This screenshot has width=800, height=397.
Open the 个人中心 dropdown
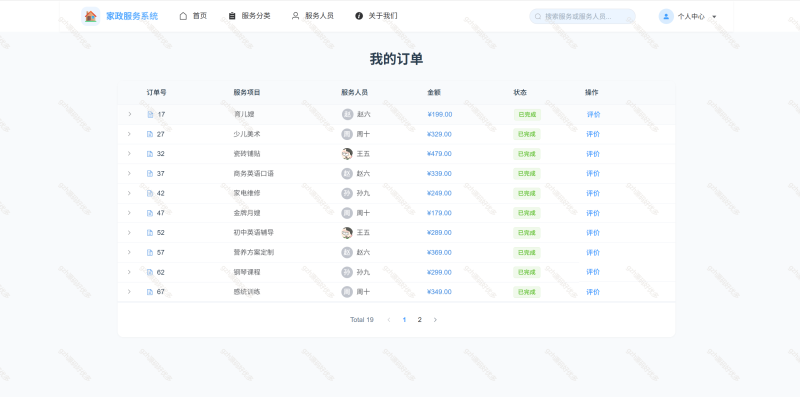coord(691,16)
